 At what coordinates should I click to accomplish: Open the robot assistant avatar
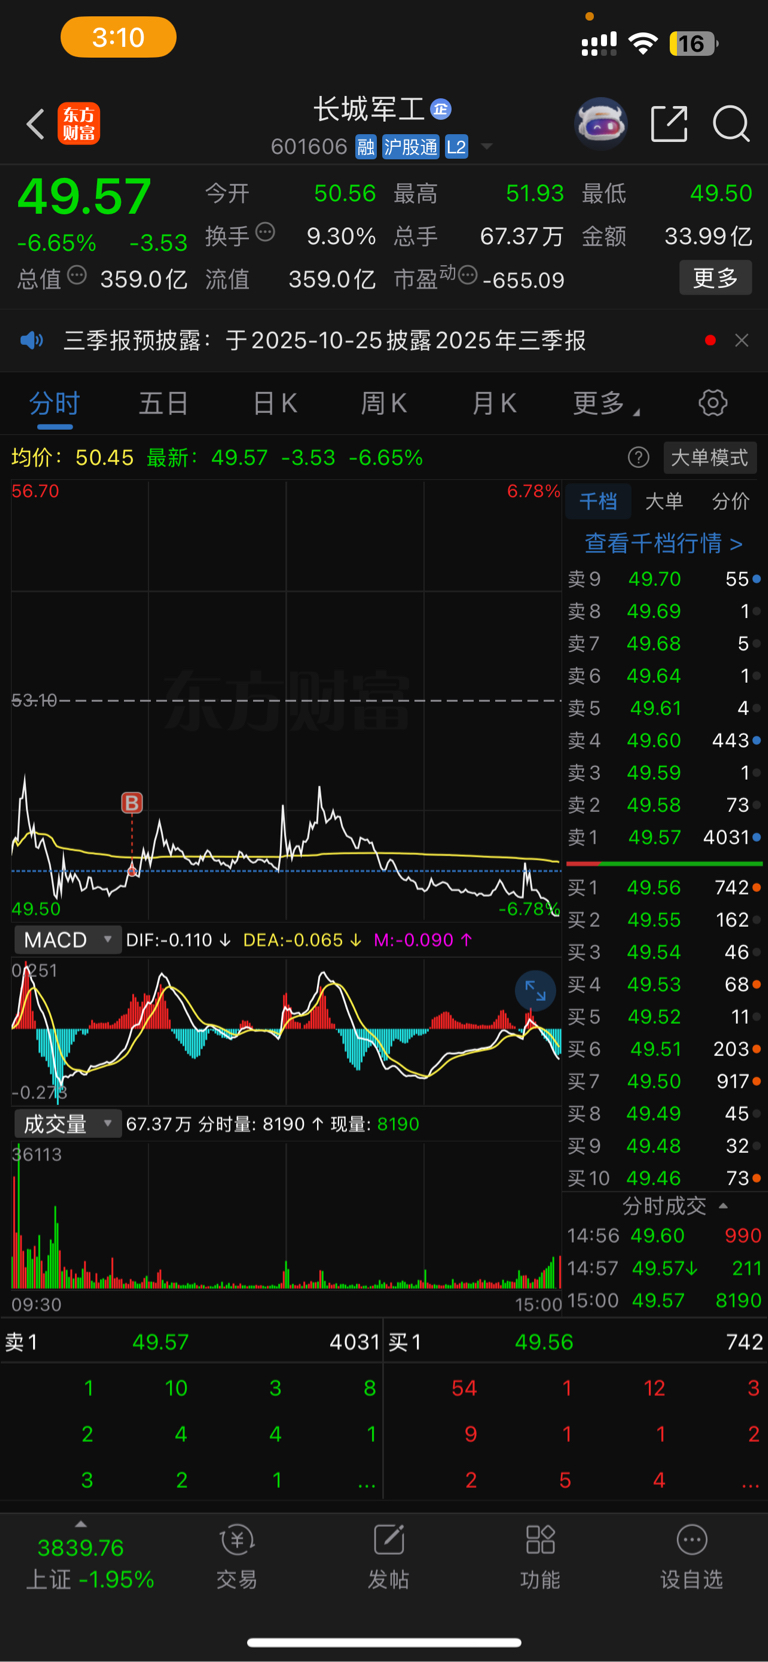(x=600, y=124)
